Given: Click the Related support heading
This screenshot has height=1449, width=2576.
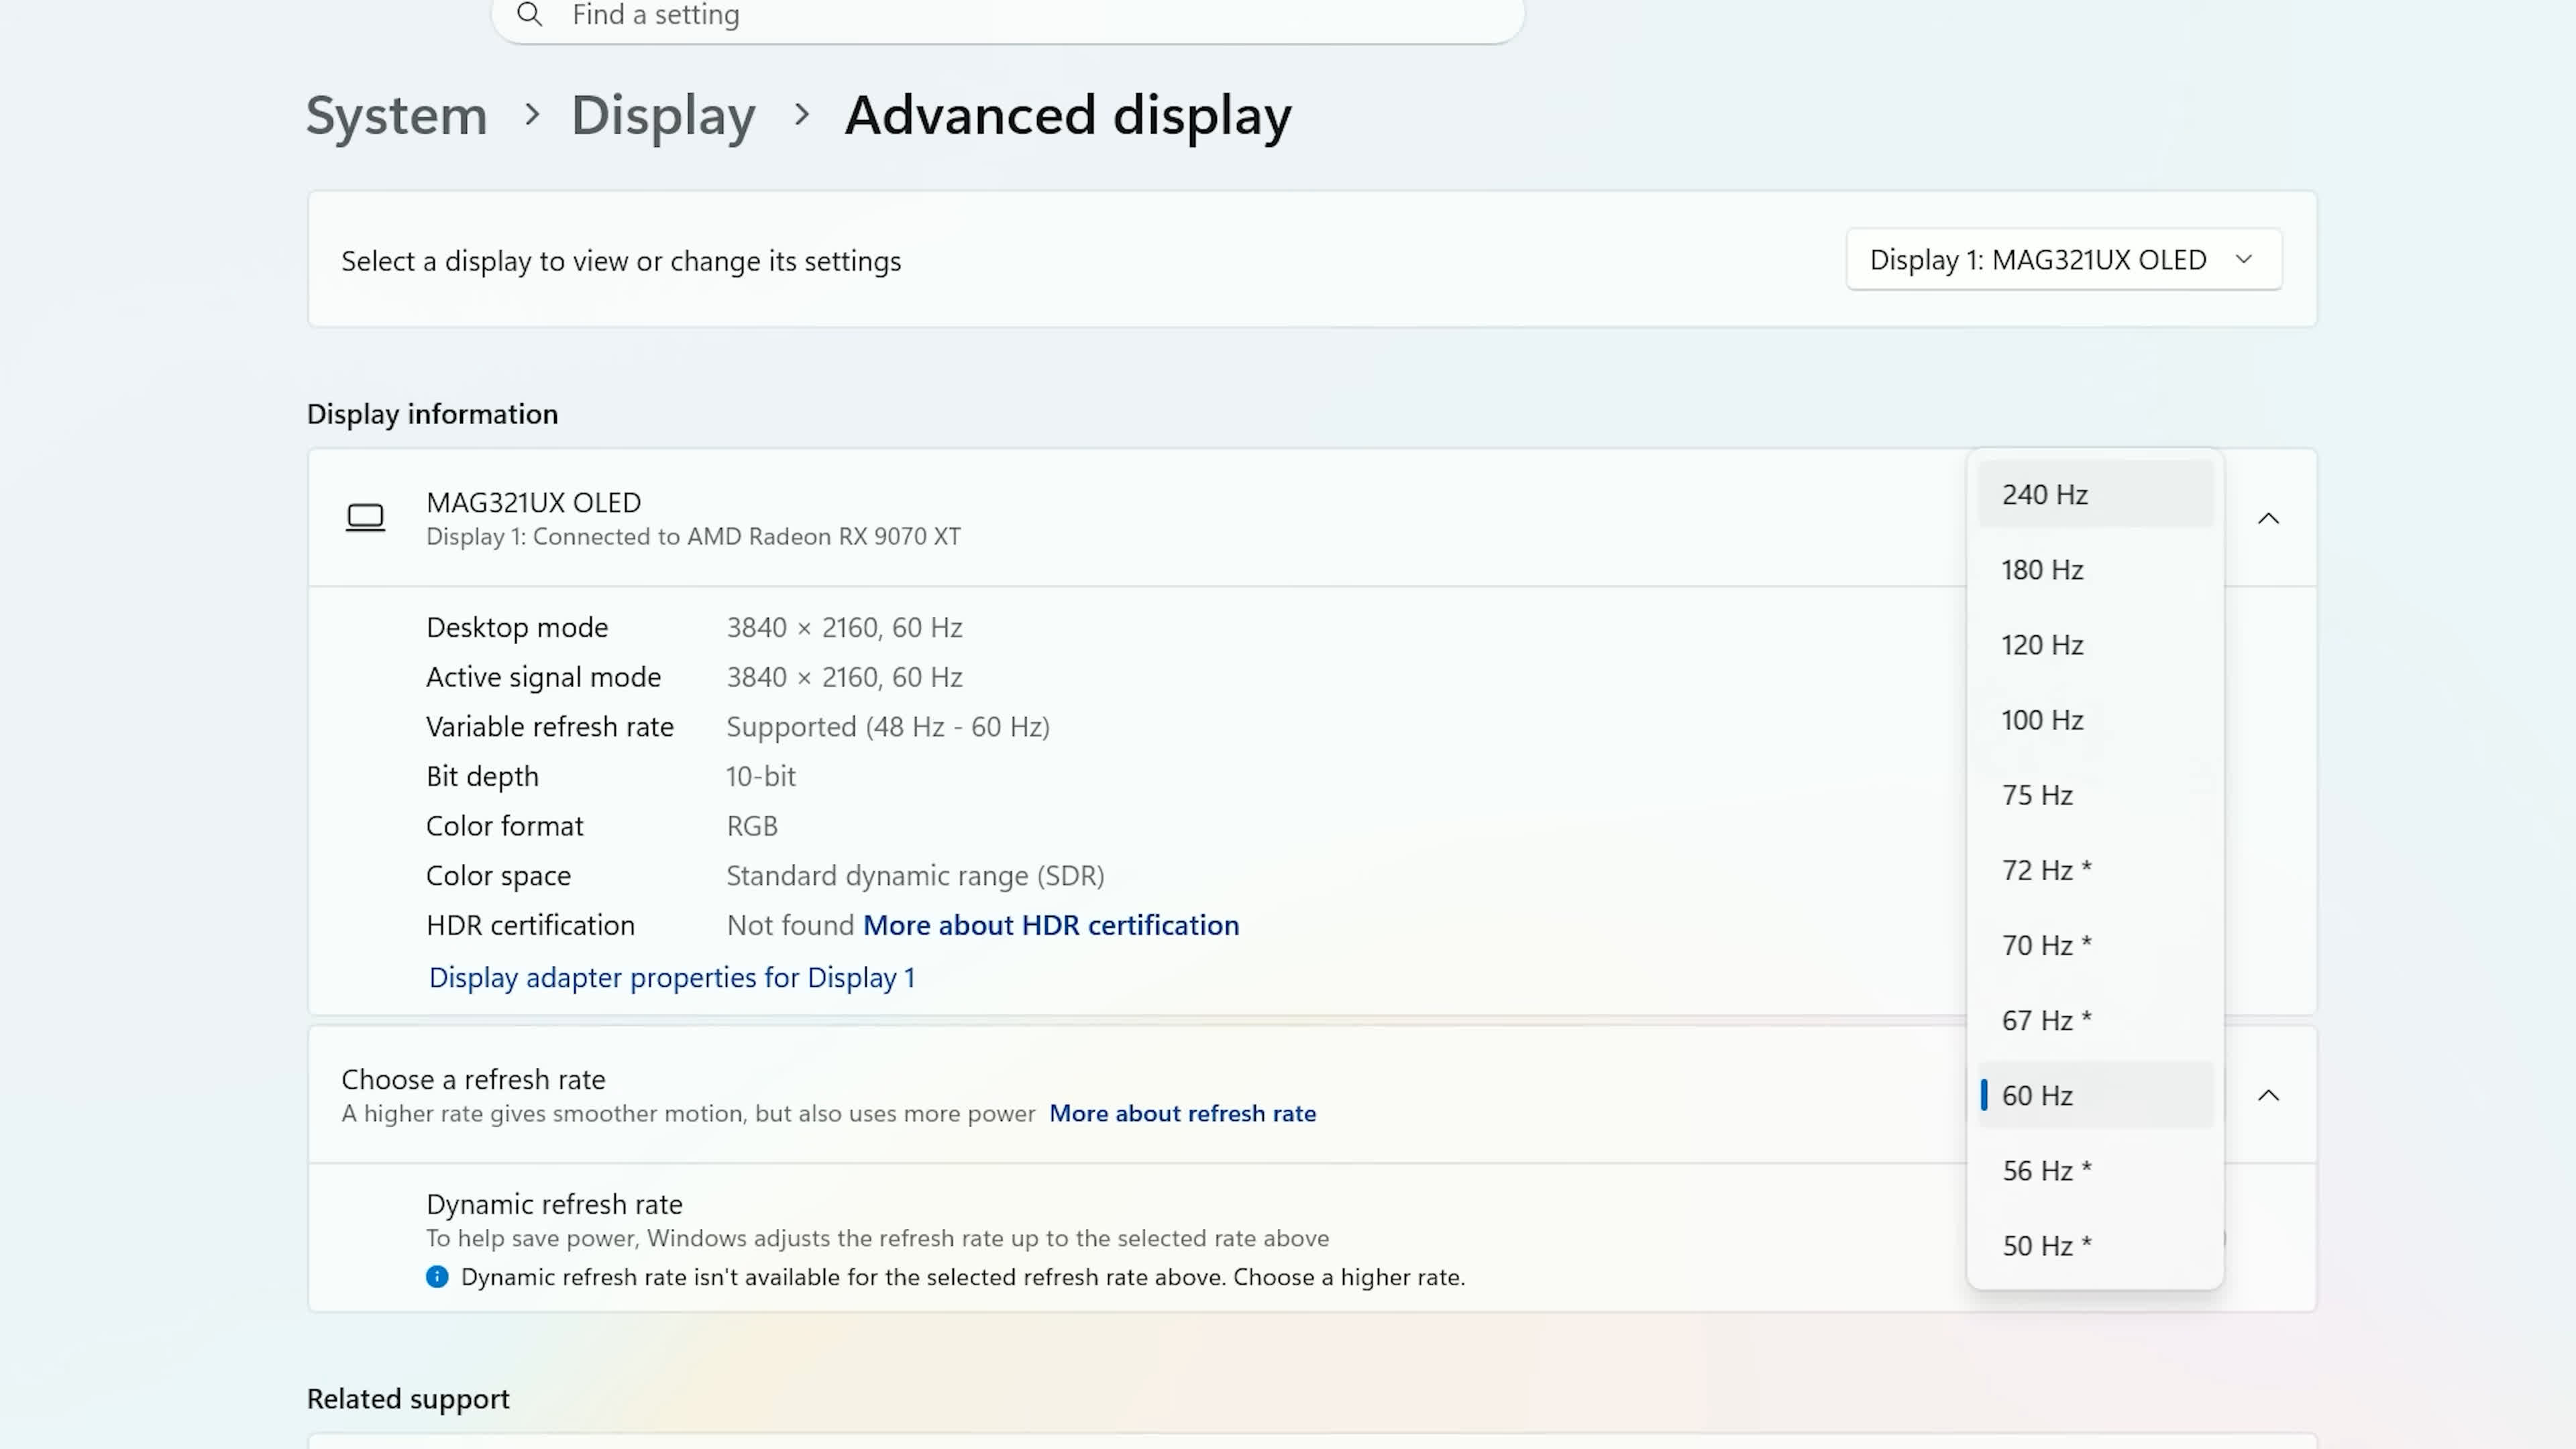Looking at the screenshot, I should (x=408, y=1398).
